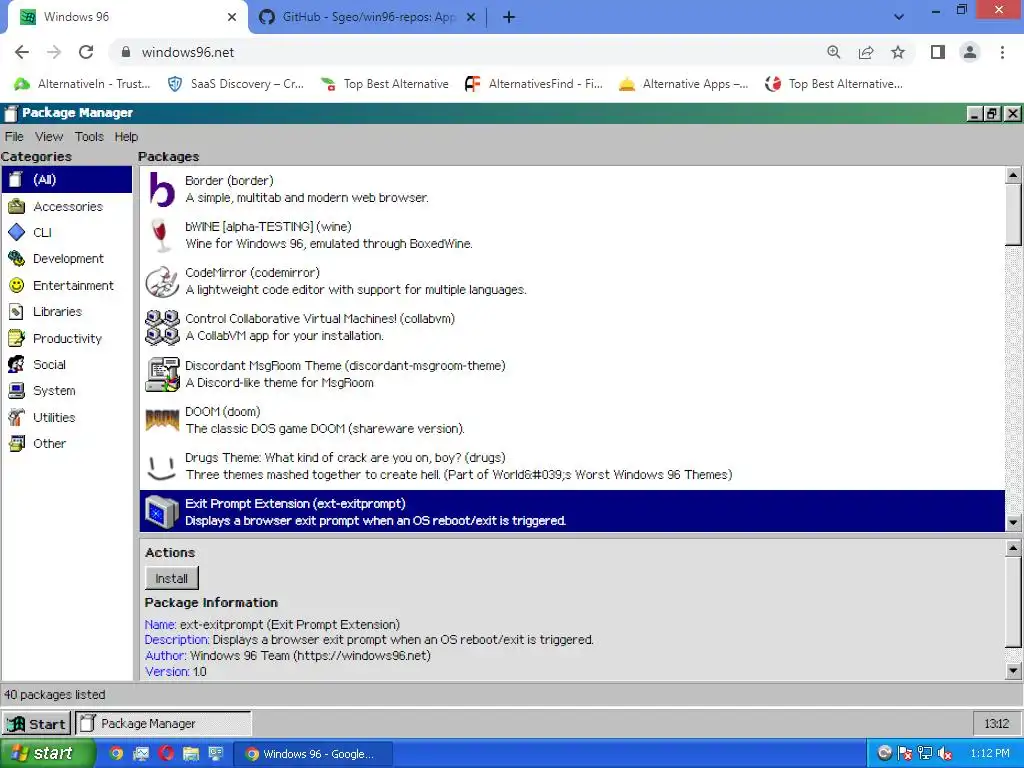Open Alternative Apps bookmark
Image resolution: width=1024 pixels, height=768 pixels.
pos(683,84)
